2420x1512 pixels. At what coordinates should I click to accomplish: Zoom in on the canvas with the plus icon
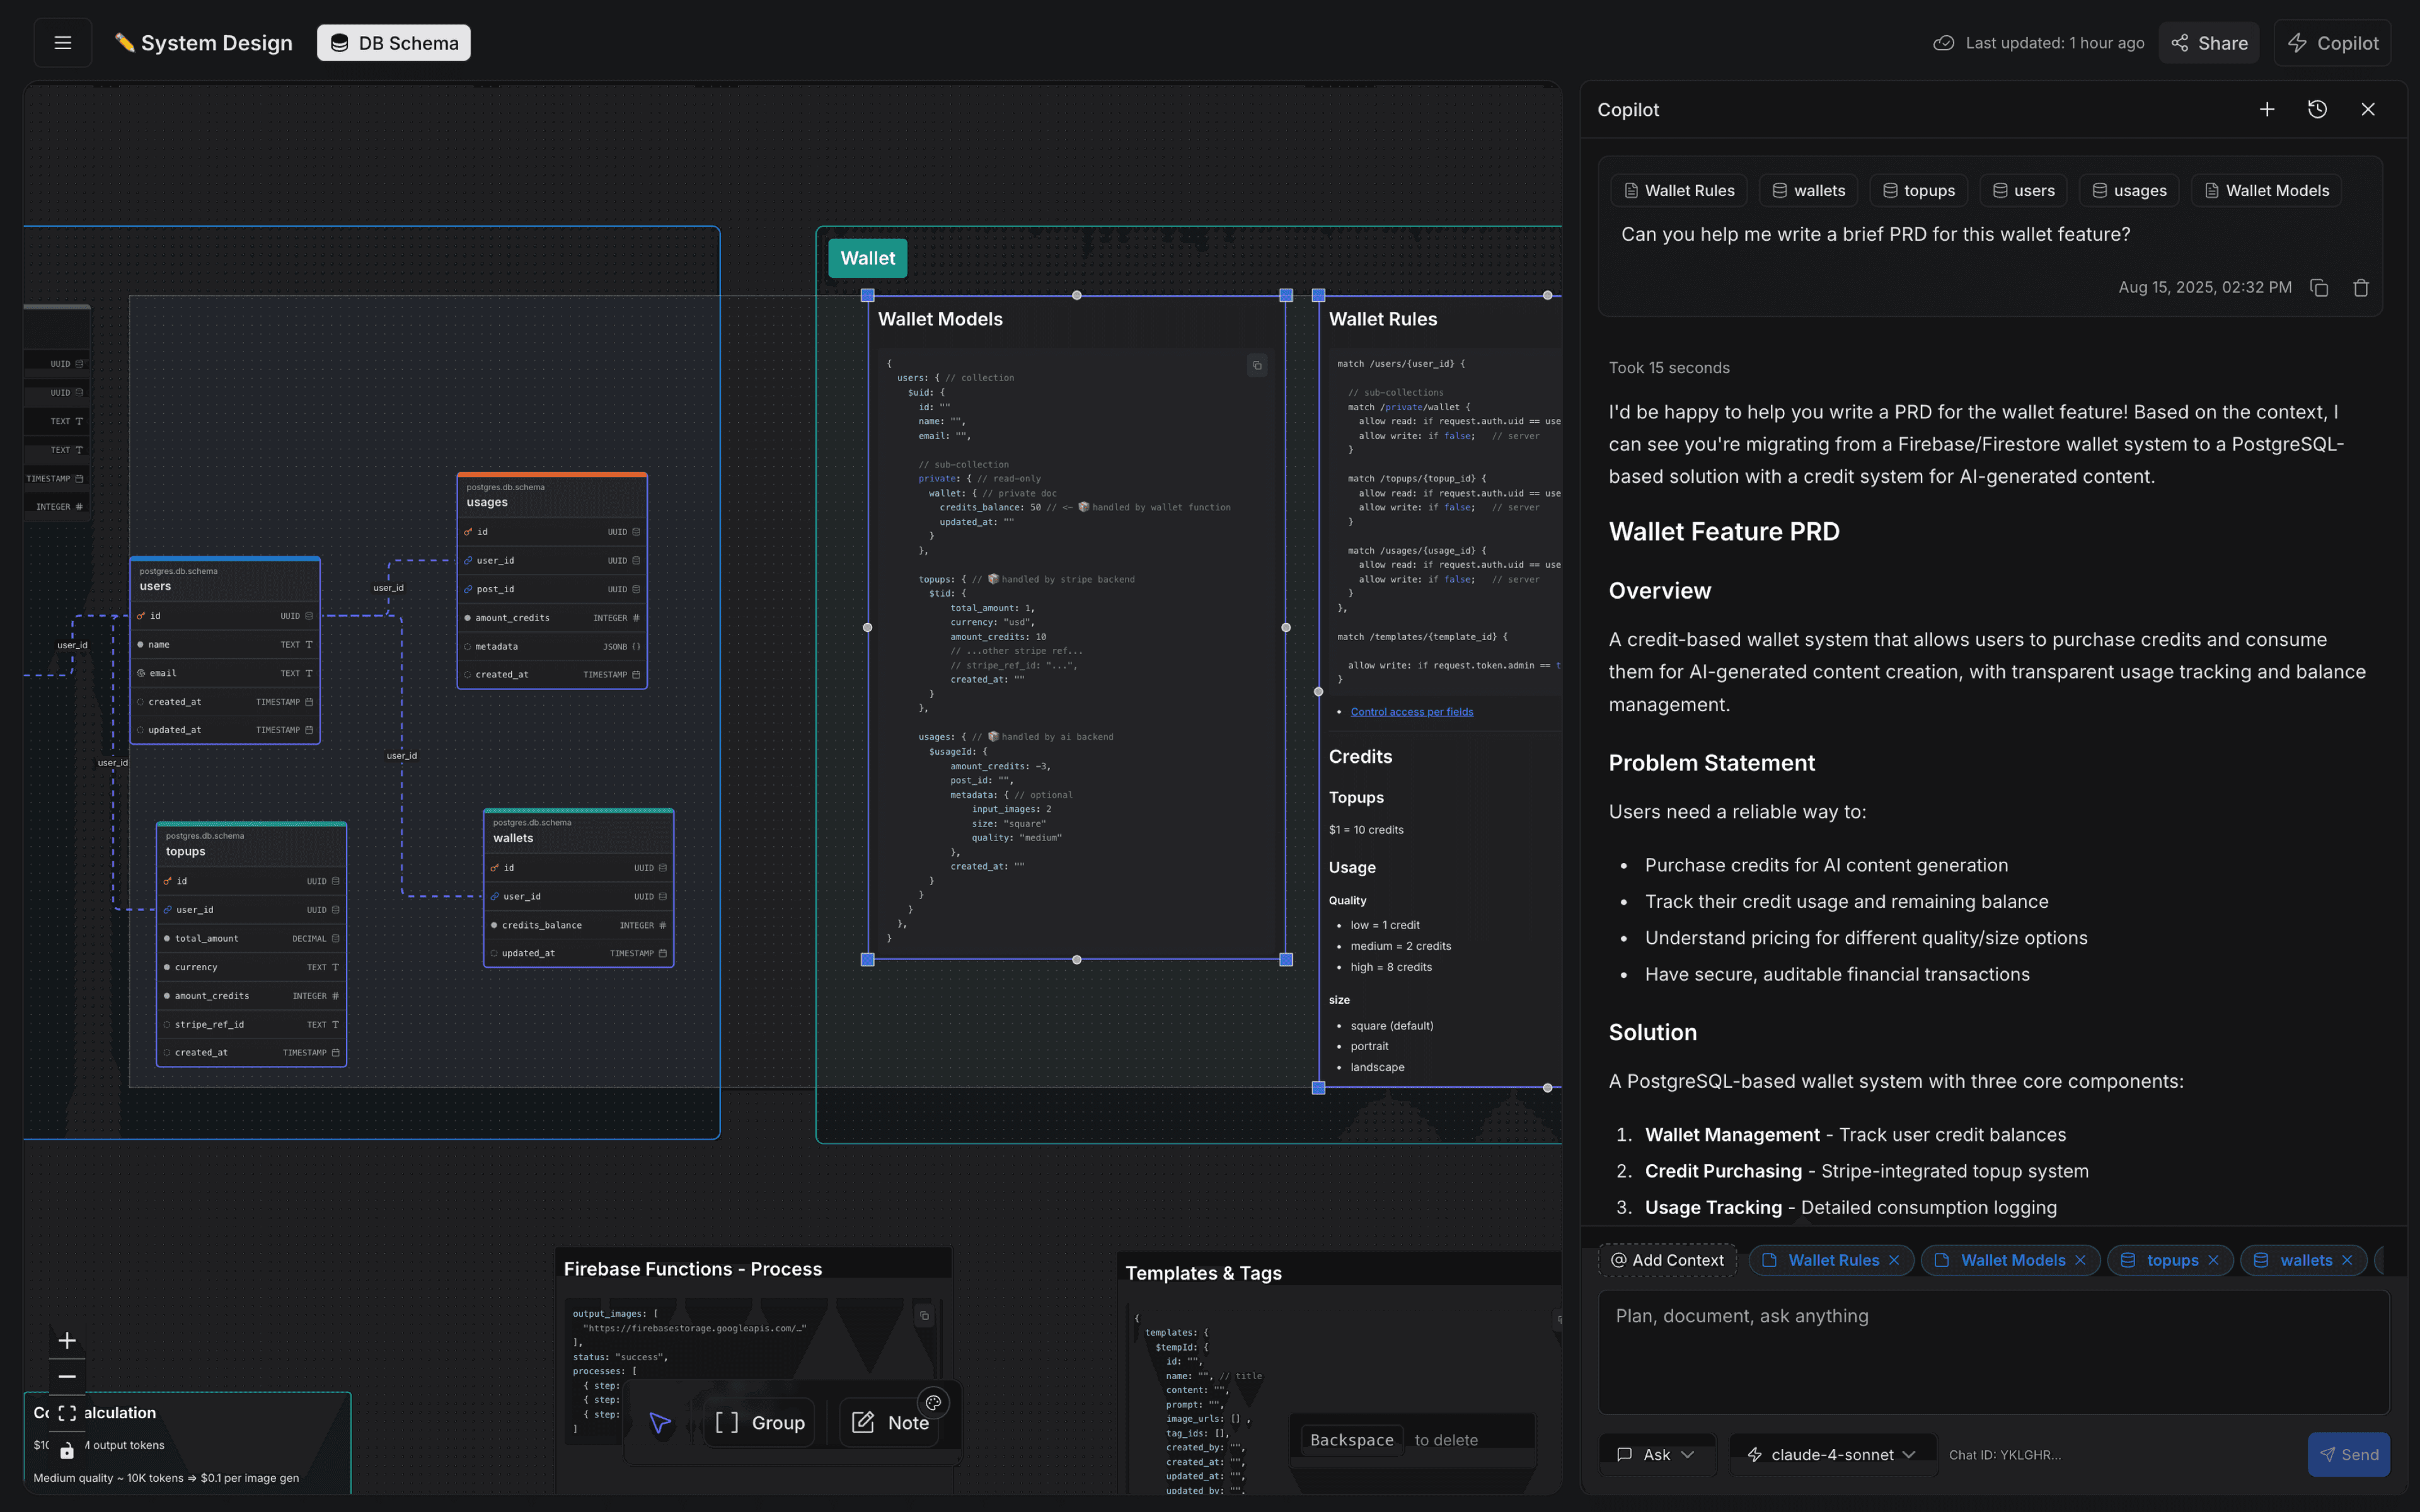(67, 1340)
